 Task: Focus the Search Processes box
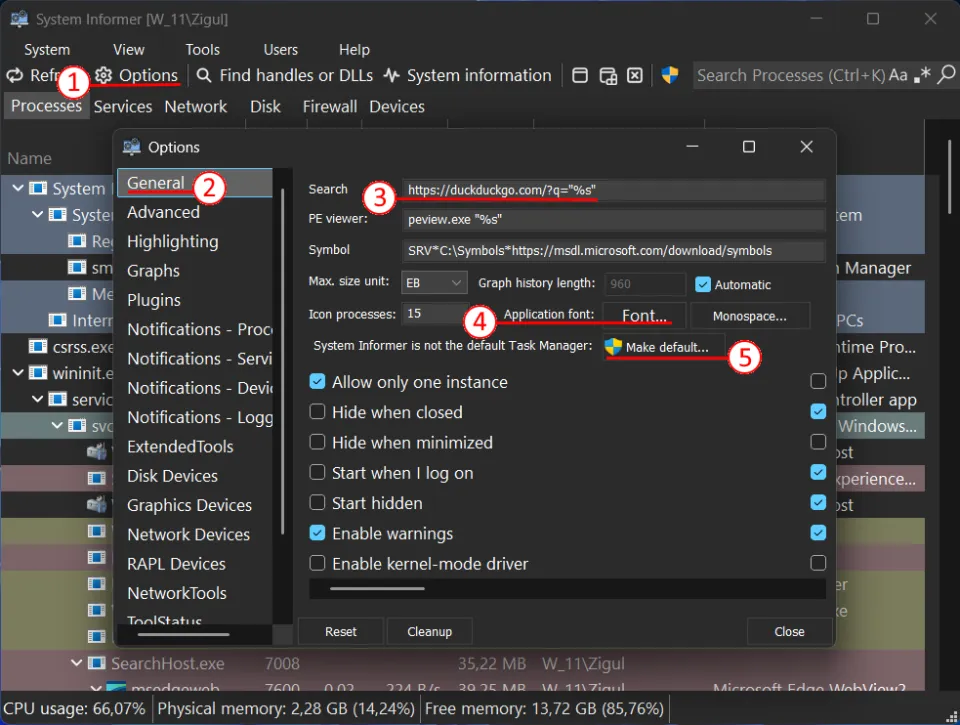click(791, 75)
